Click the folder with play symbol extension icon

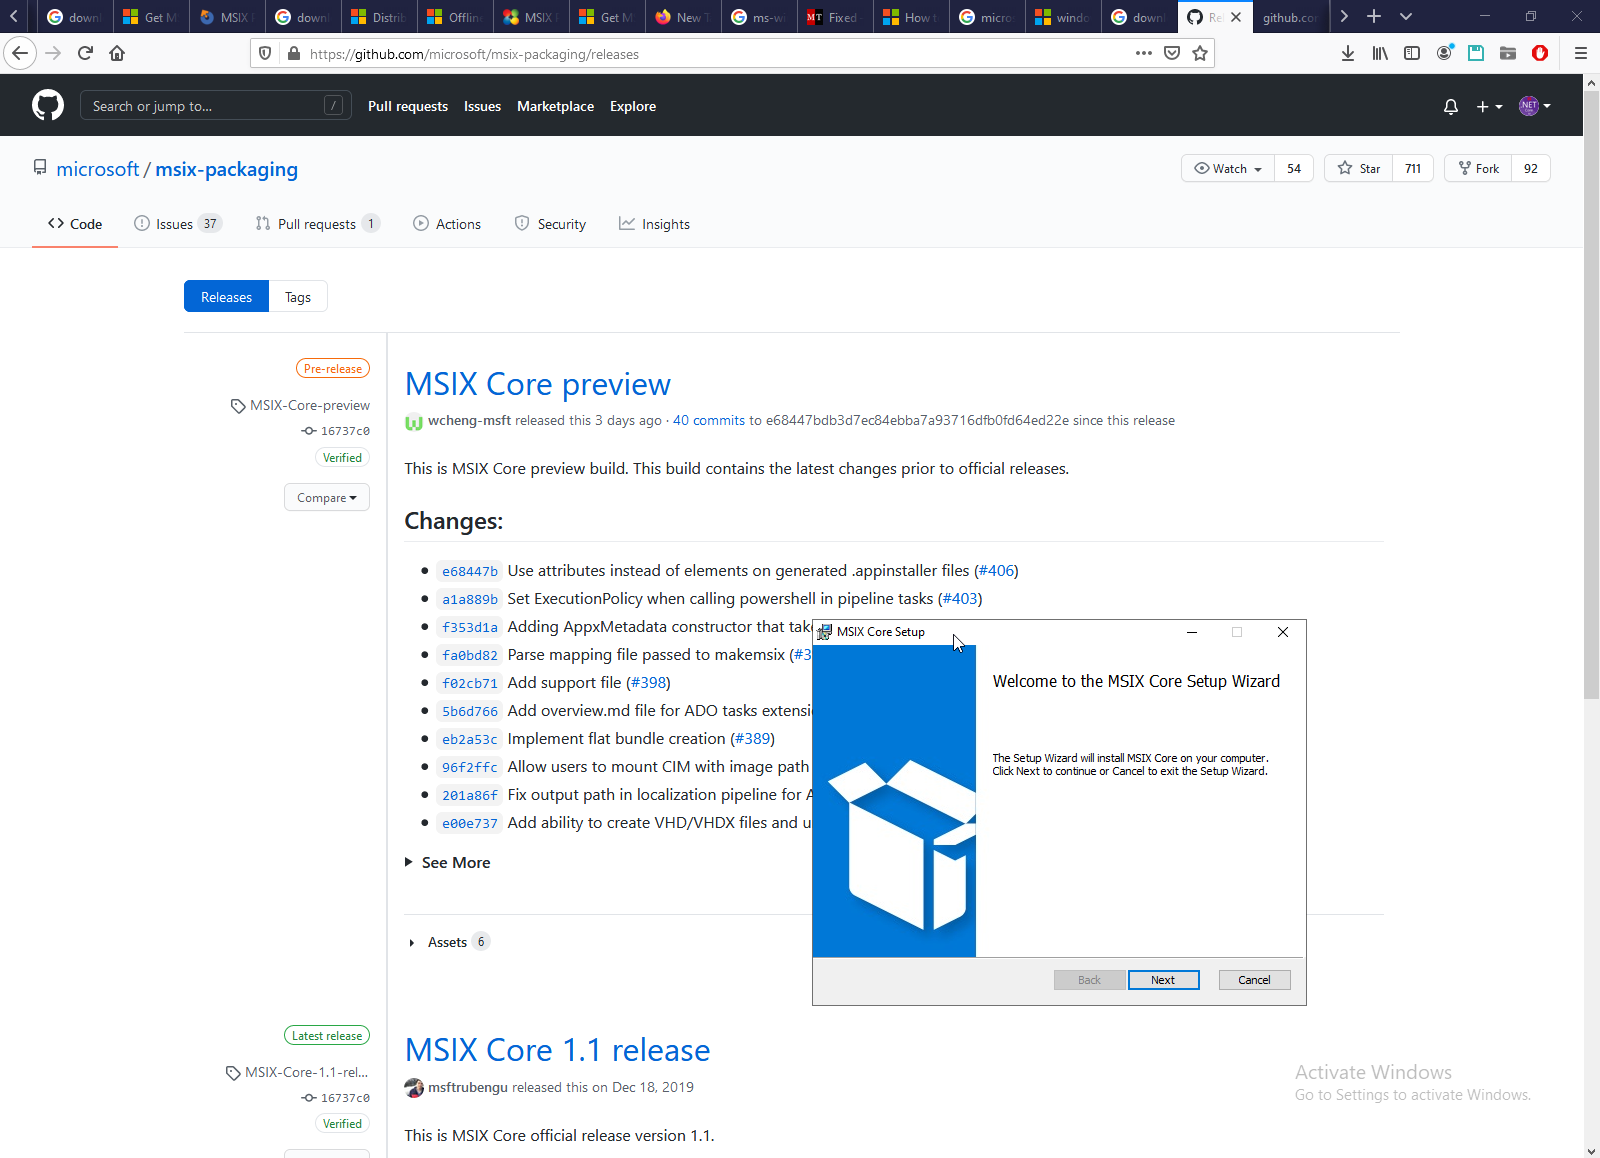tap(1508, 53)
